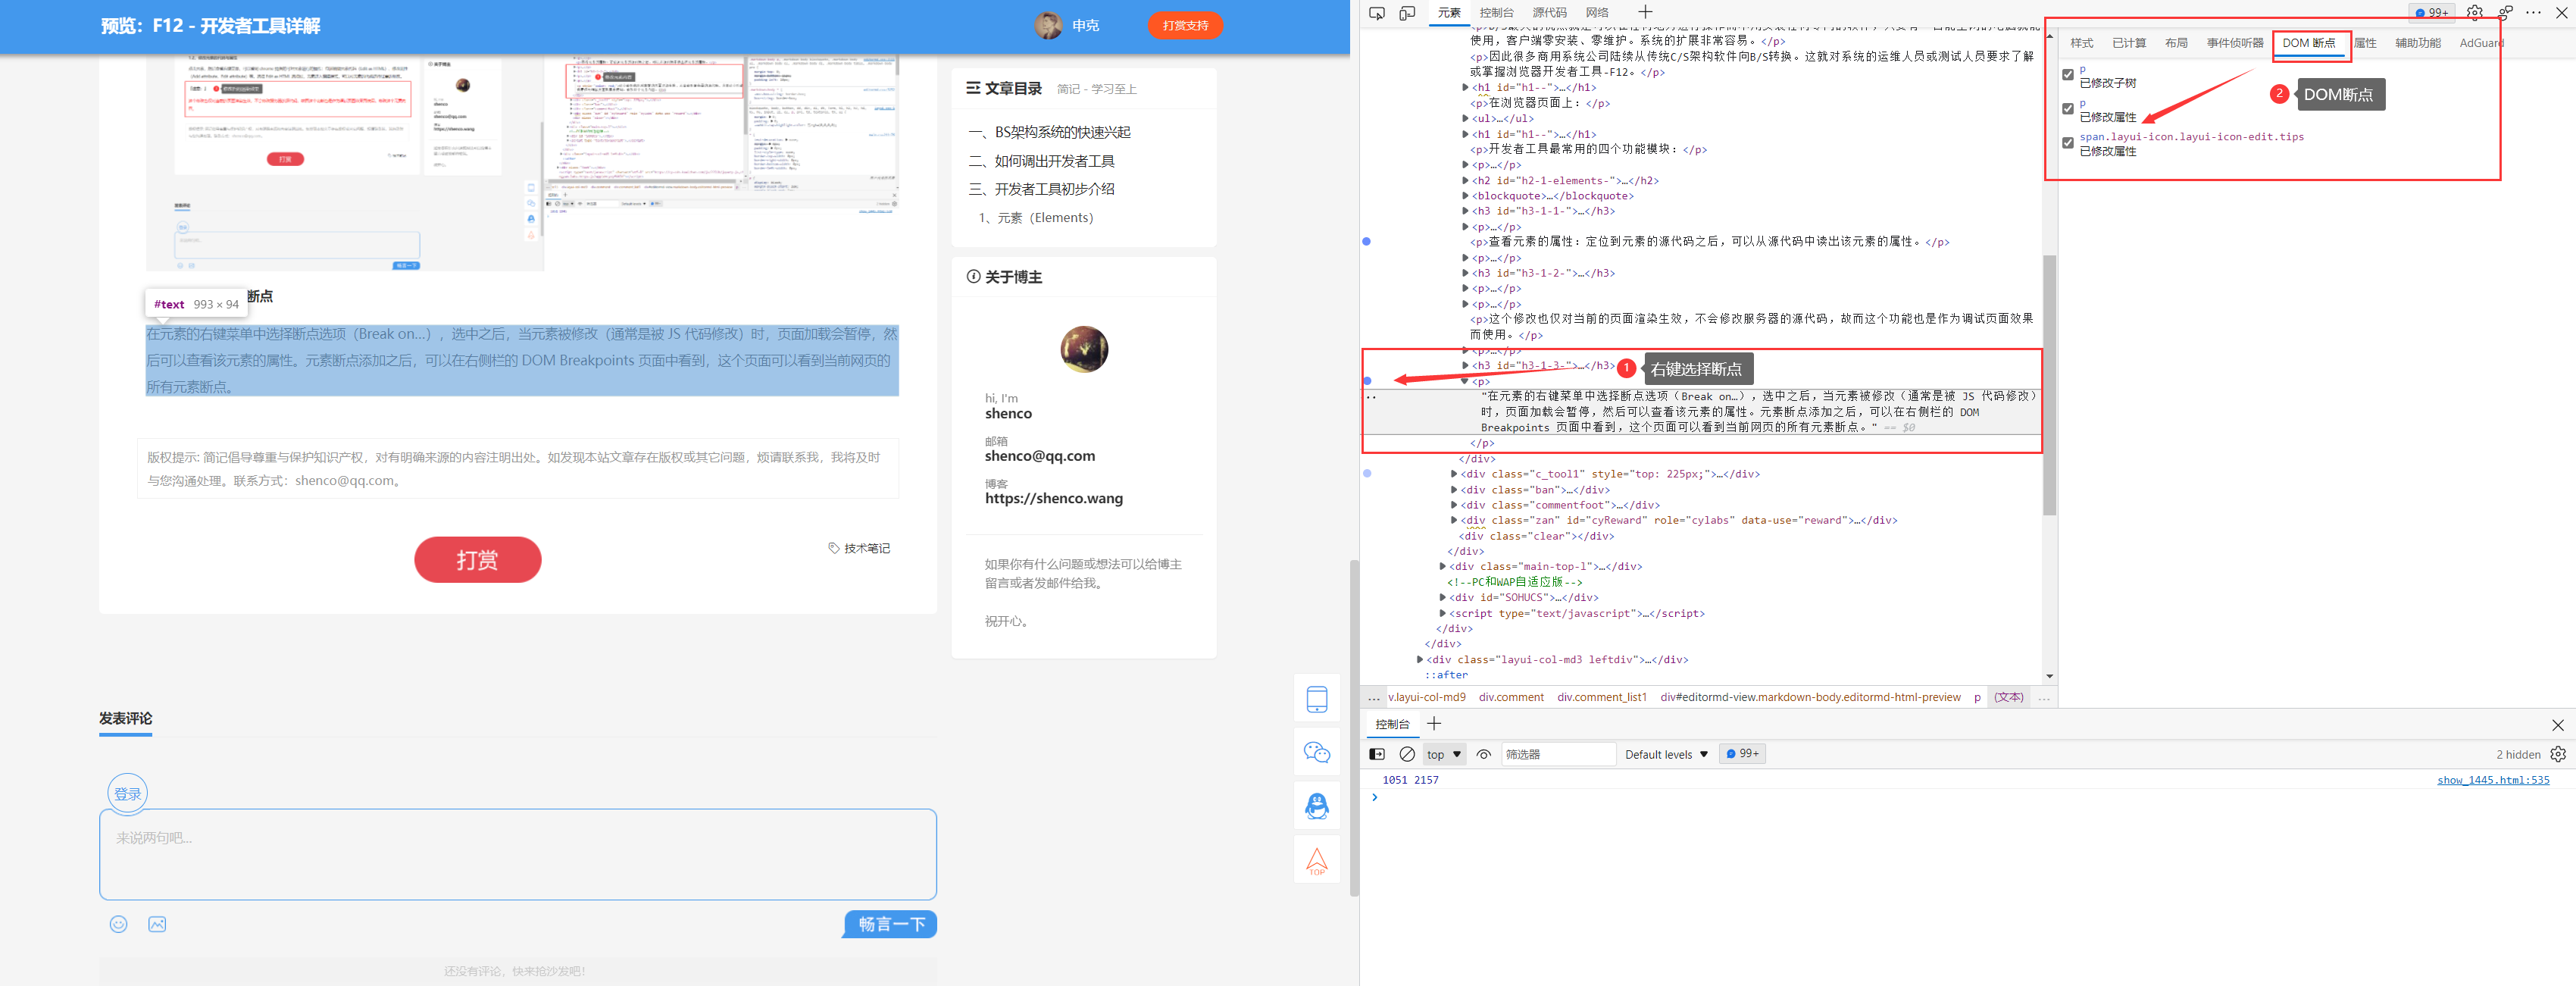Click the feedback person icon in DevTools top bar
Screen dimensions: 2576x986
pos(2505,13)
